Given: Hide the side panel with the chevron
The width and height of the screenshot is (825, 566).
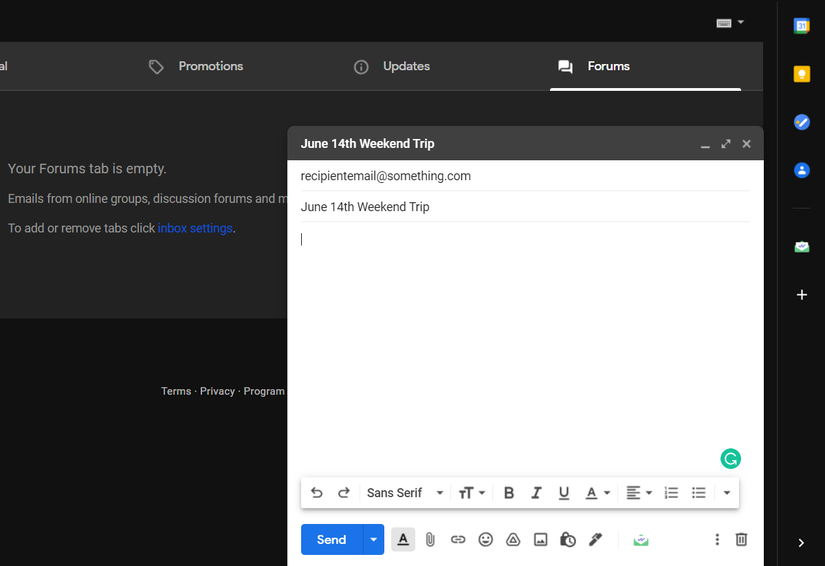Looking at the screenshot, I should 801,543.
